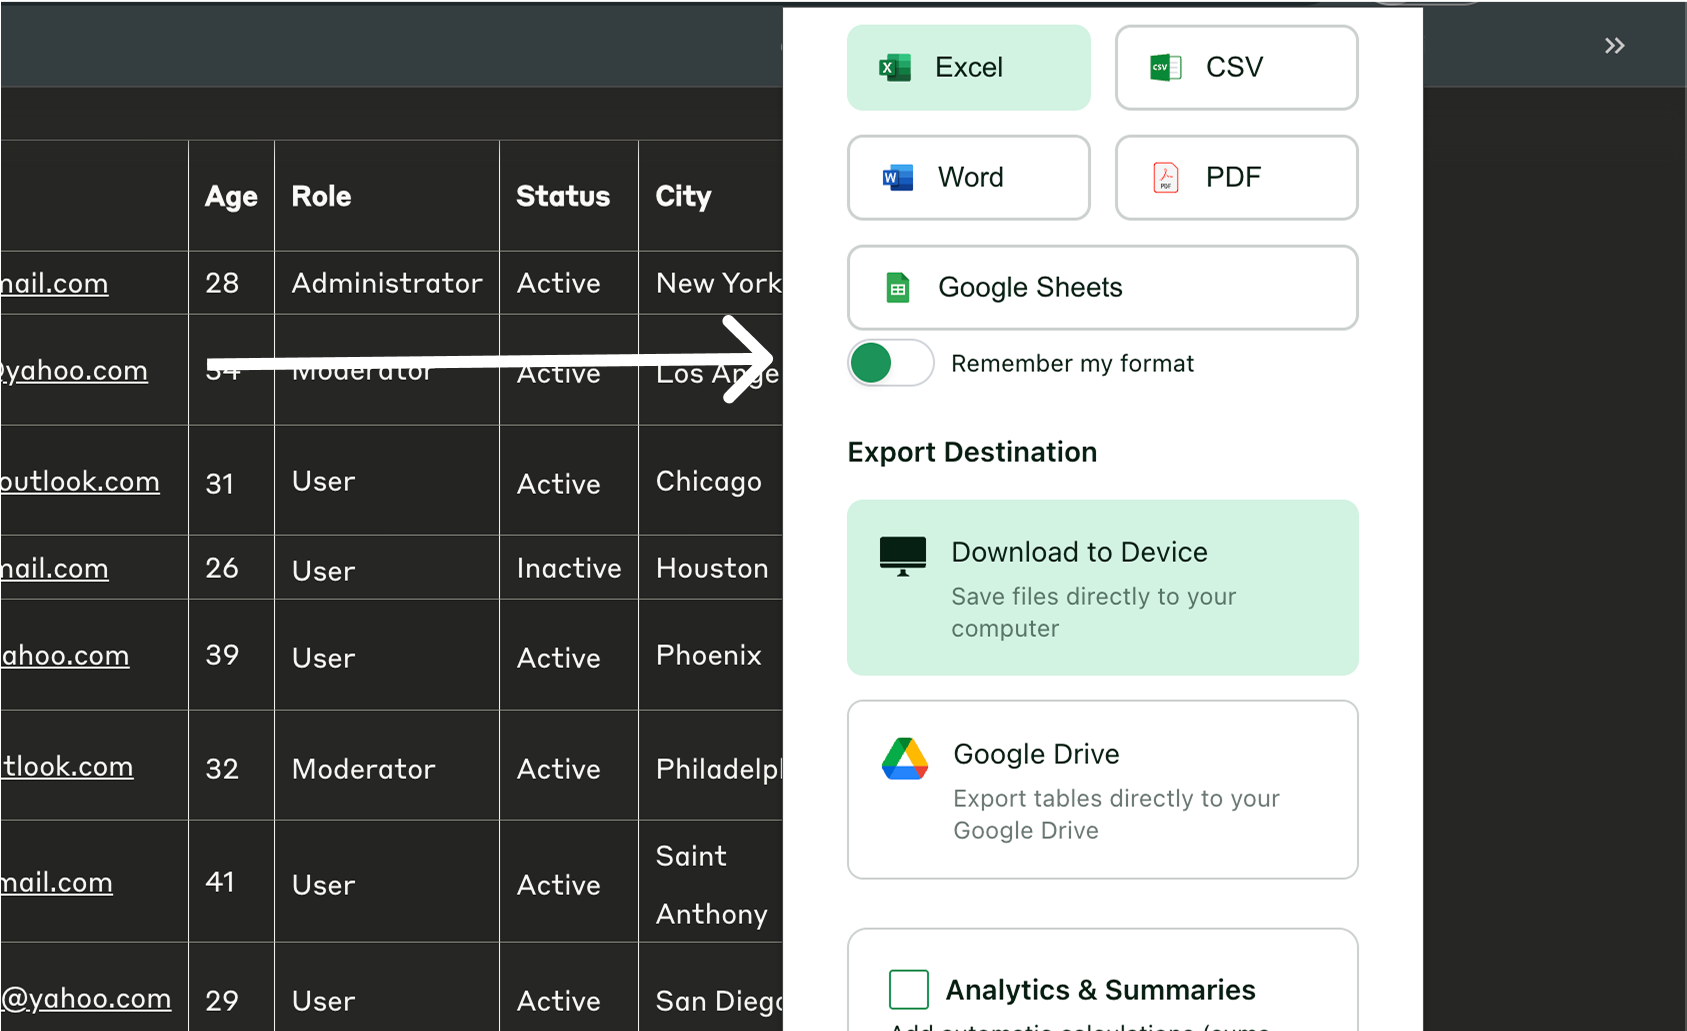Click the green CSV file icon
Screen dimensions: 1687x1031
[1165, 67]
